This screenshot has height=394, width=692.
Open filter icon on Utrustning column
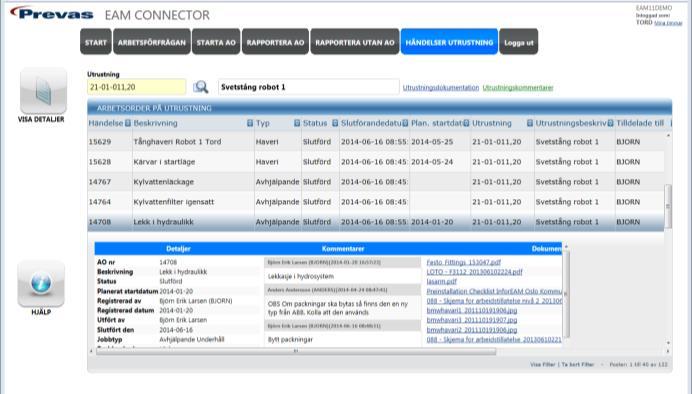tap(530, 123)
